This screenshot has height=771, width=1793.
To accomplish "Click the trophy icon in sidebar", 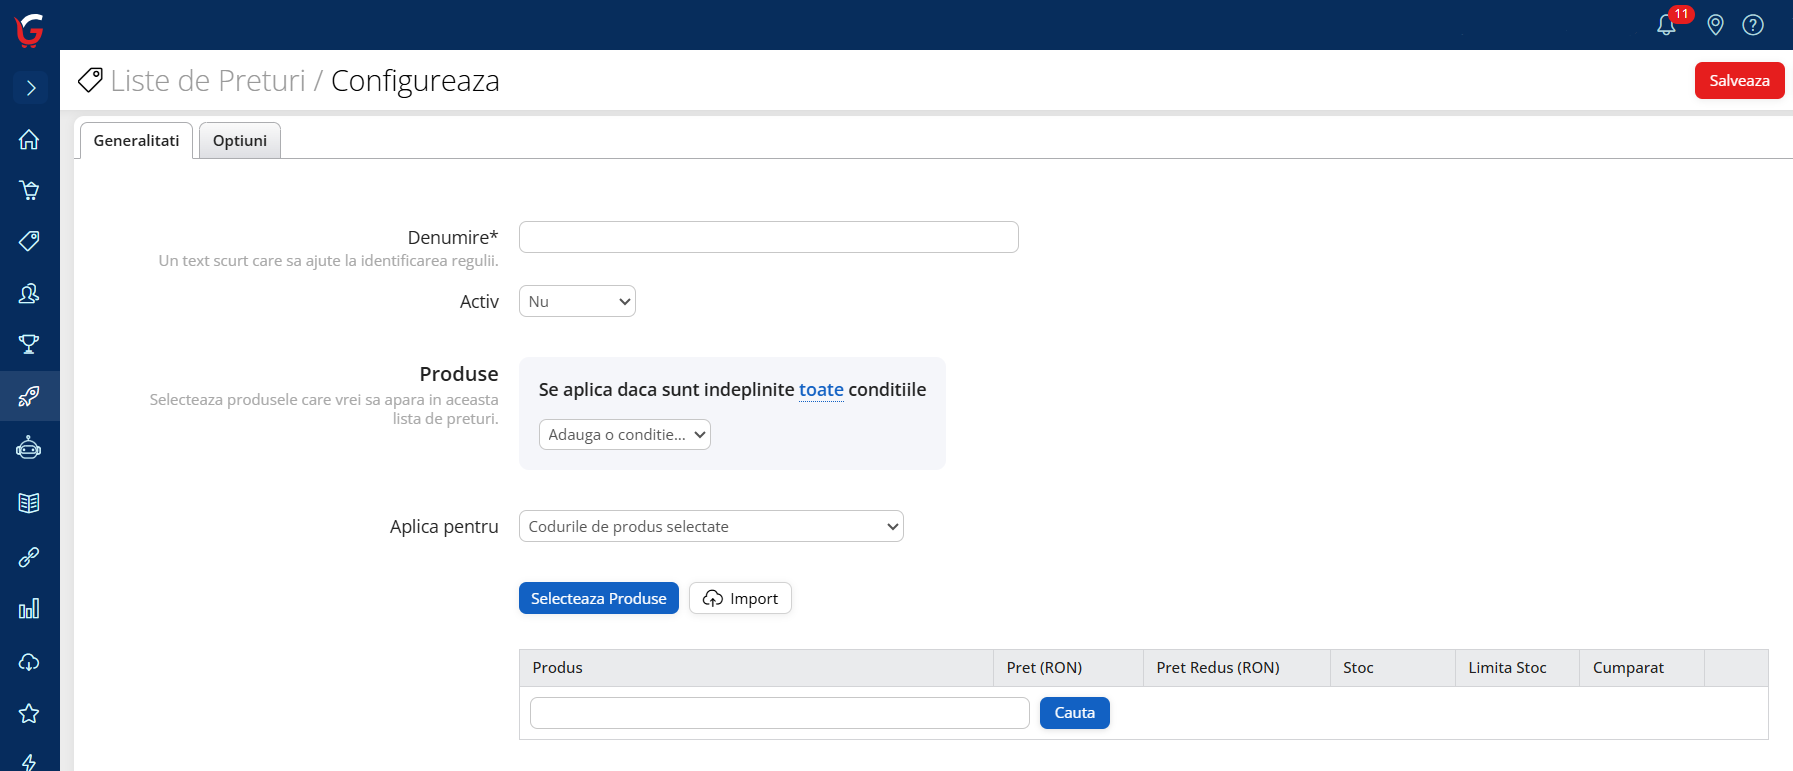I will point(29,344).
